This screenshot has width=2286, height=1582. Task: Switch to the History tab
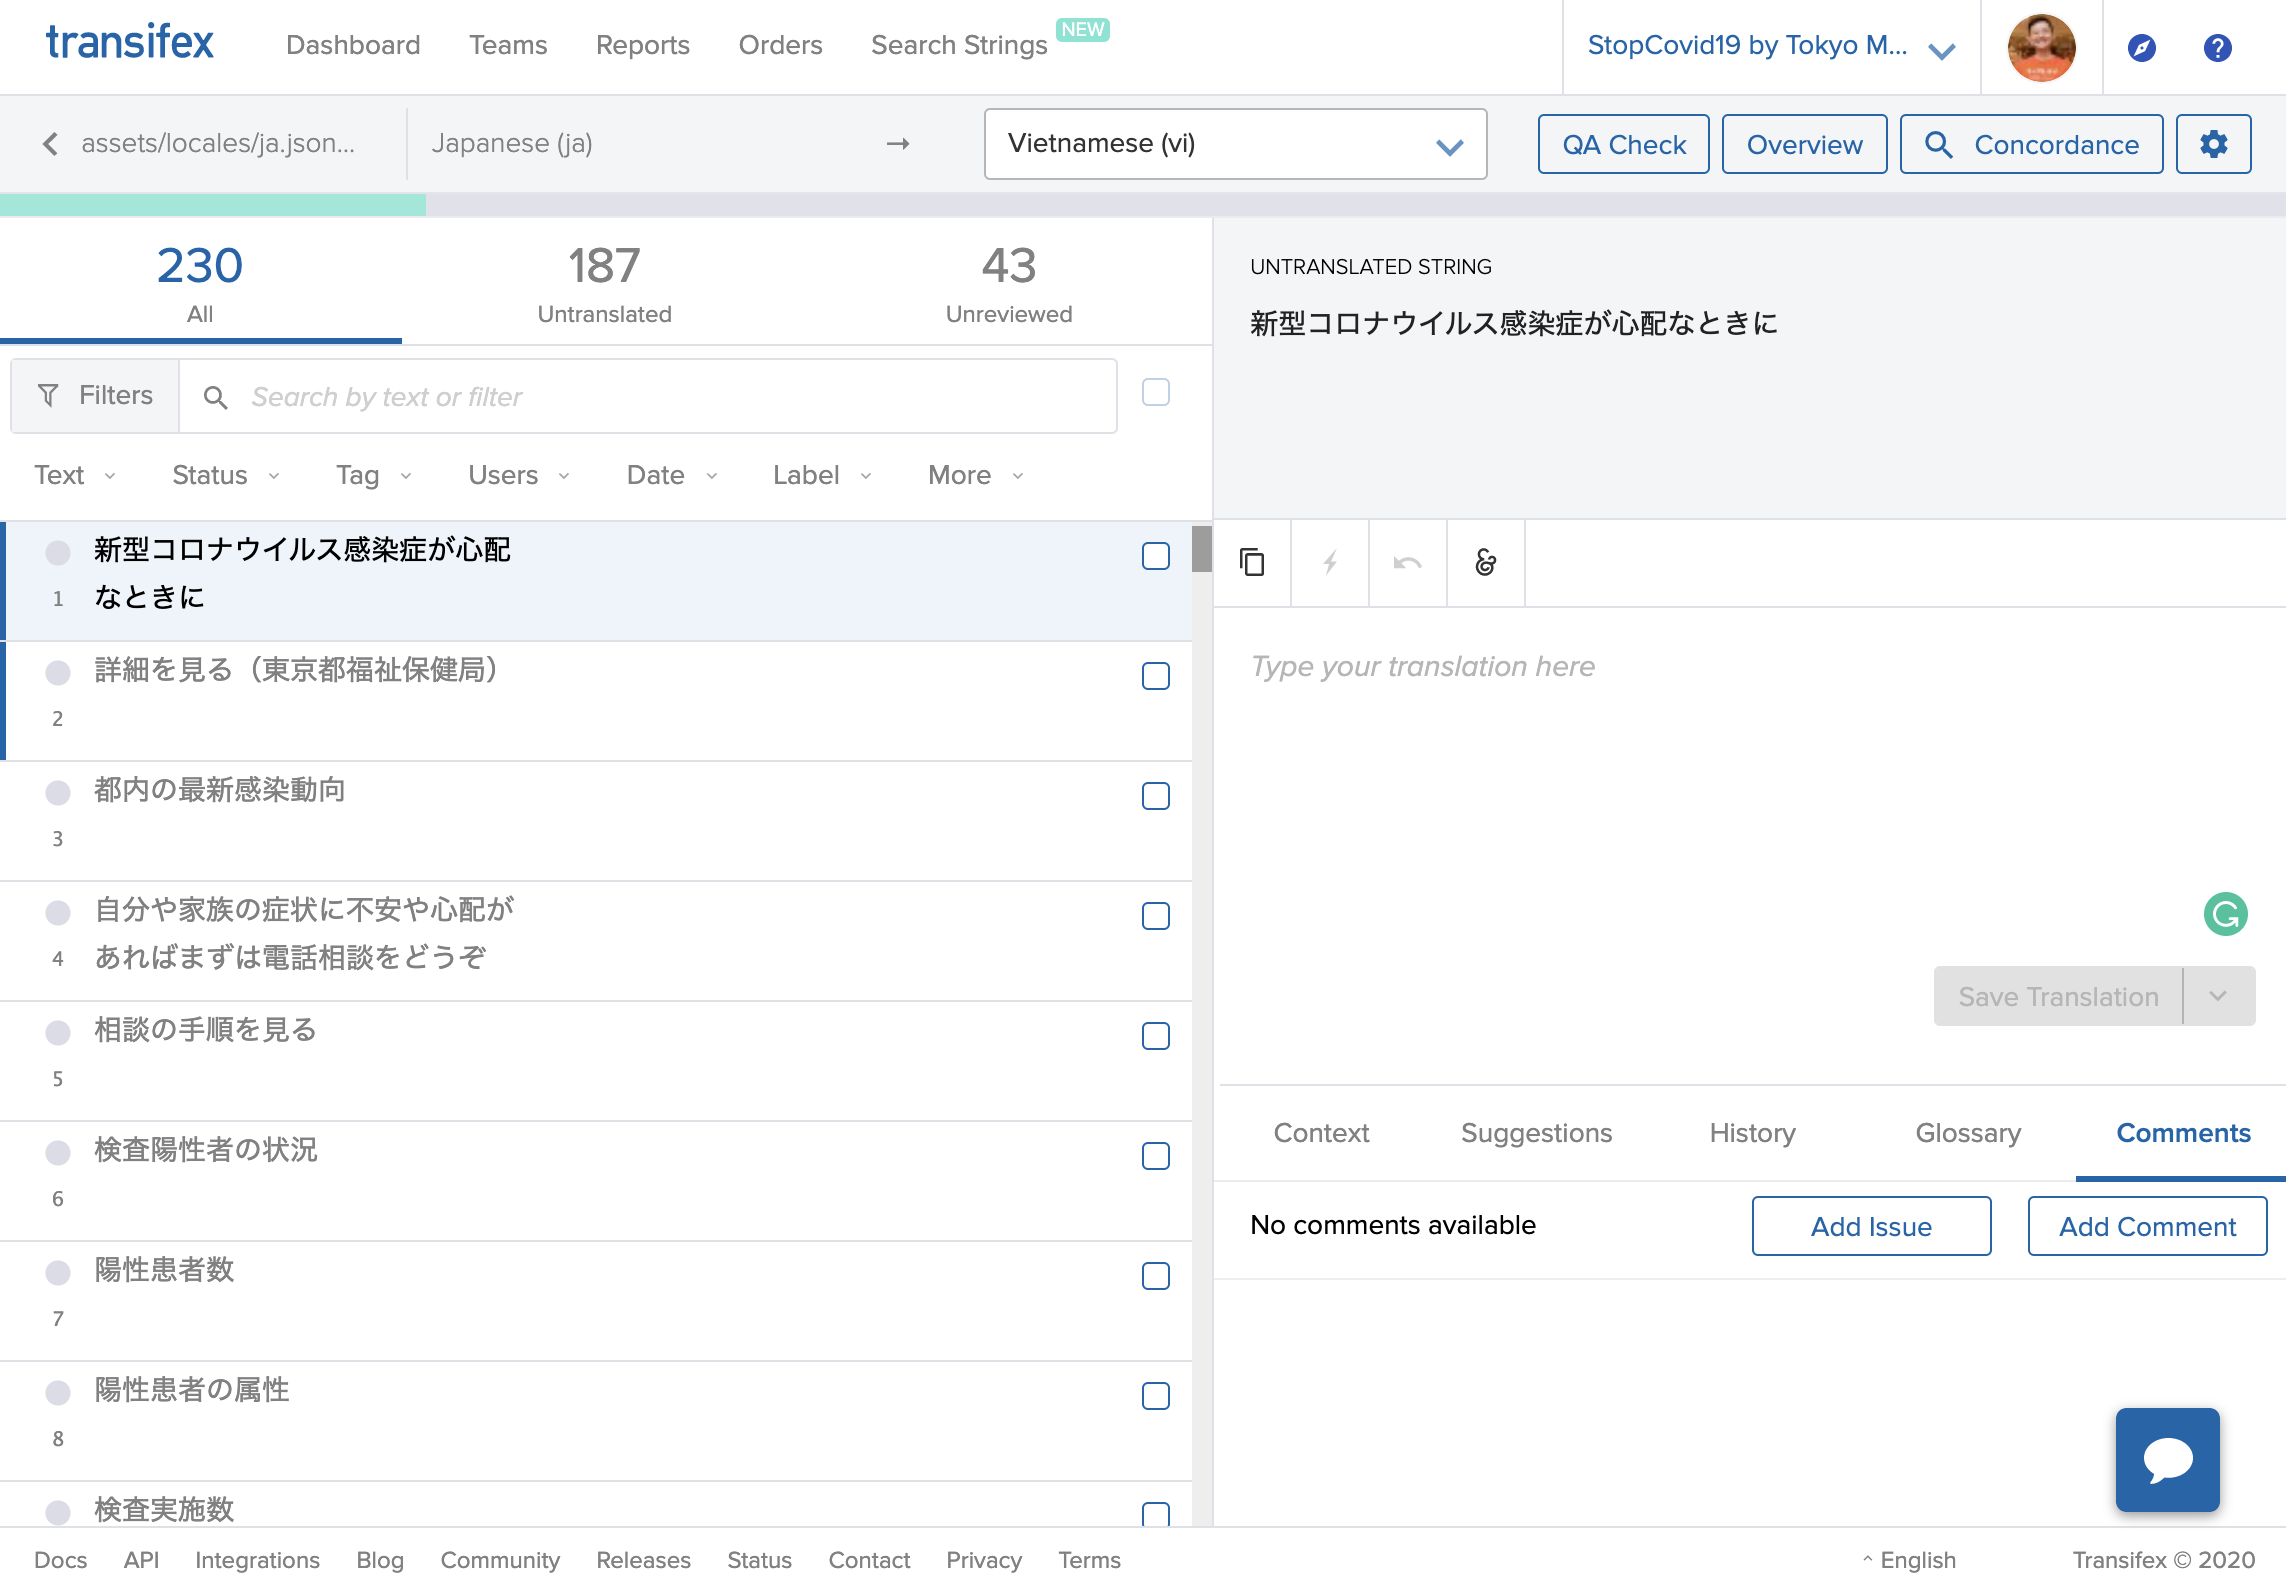(x=1752, y=1133)
